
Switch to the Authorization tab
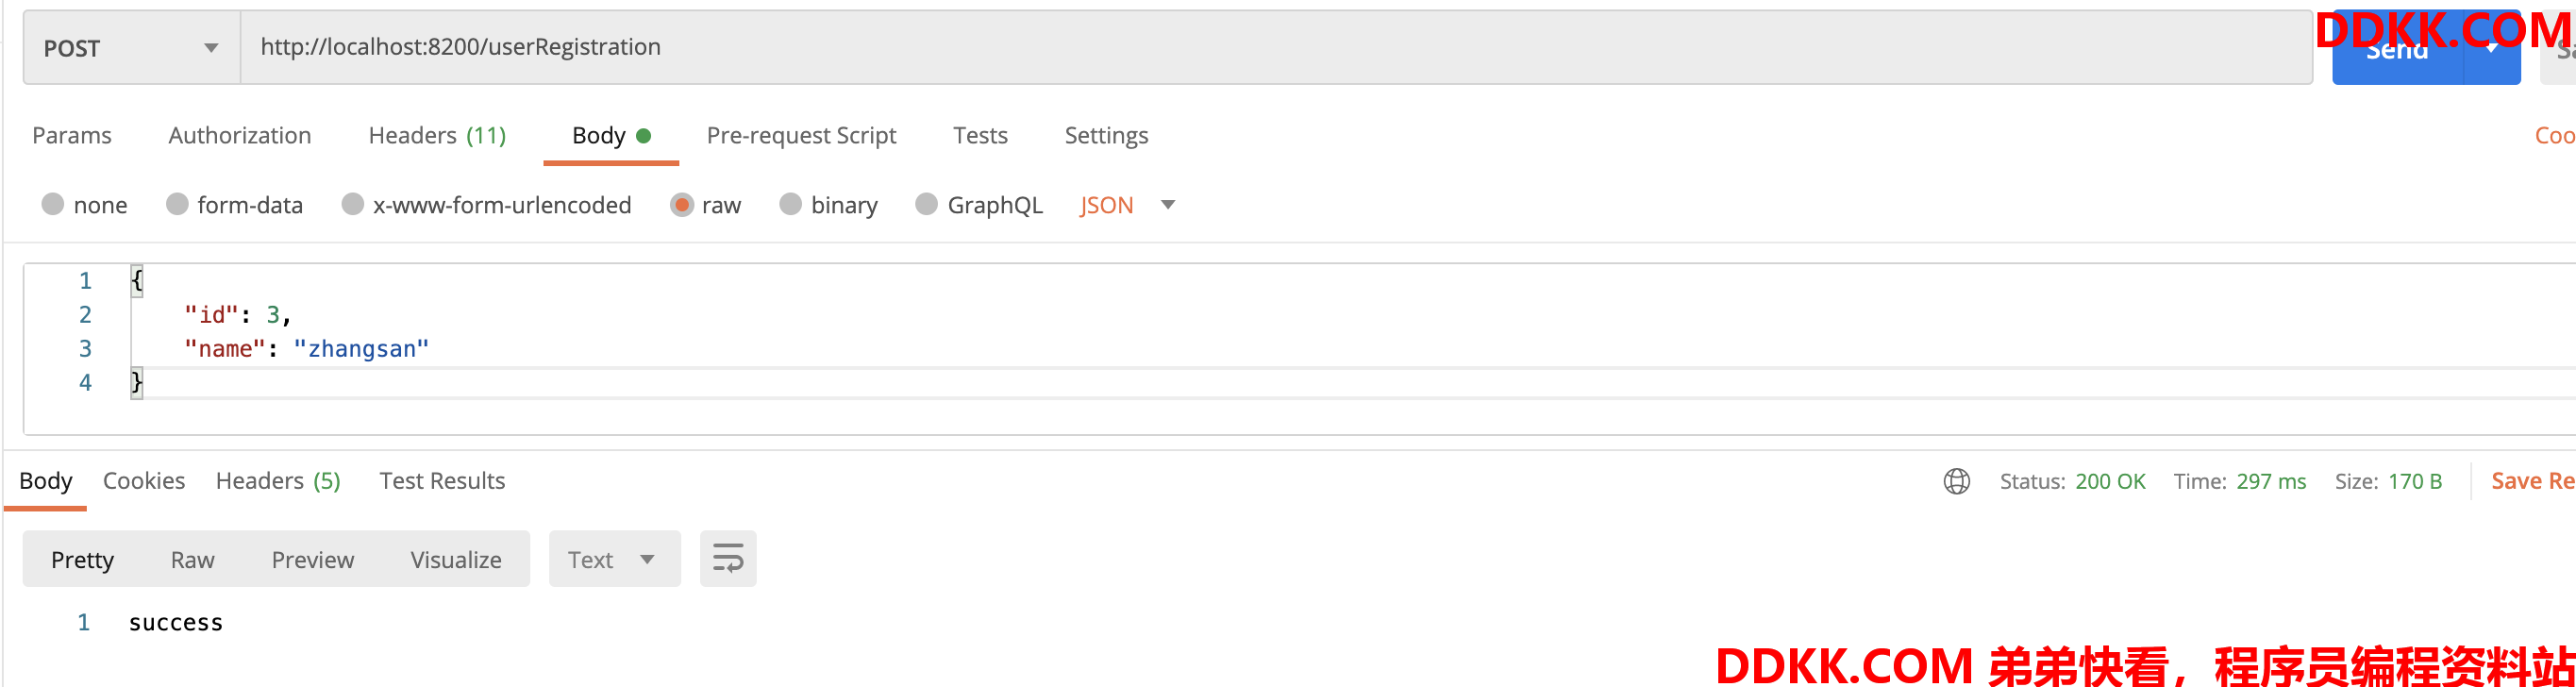tap(239, 135)
